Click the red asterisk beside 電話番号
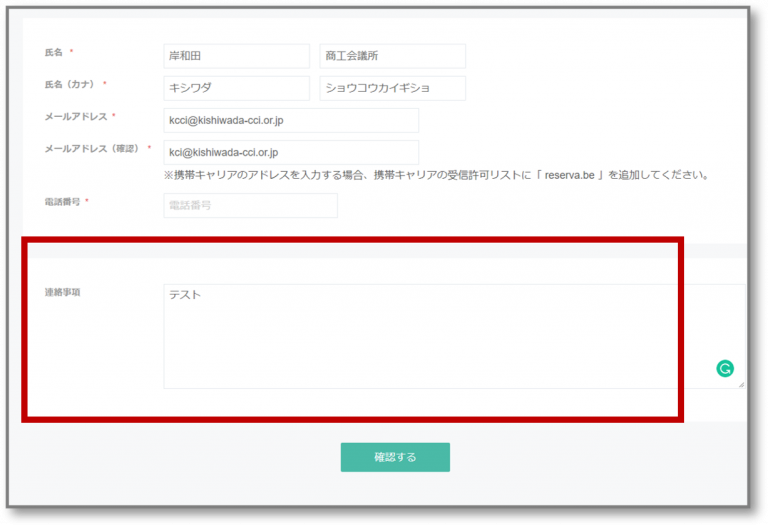Image resolution: width=768 pixels, height=526 pixels. pyautogui.click(x=87, y=201)
